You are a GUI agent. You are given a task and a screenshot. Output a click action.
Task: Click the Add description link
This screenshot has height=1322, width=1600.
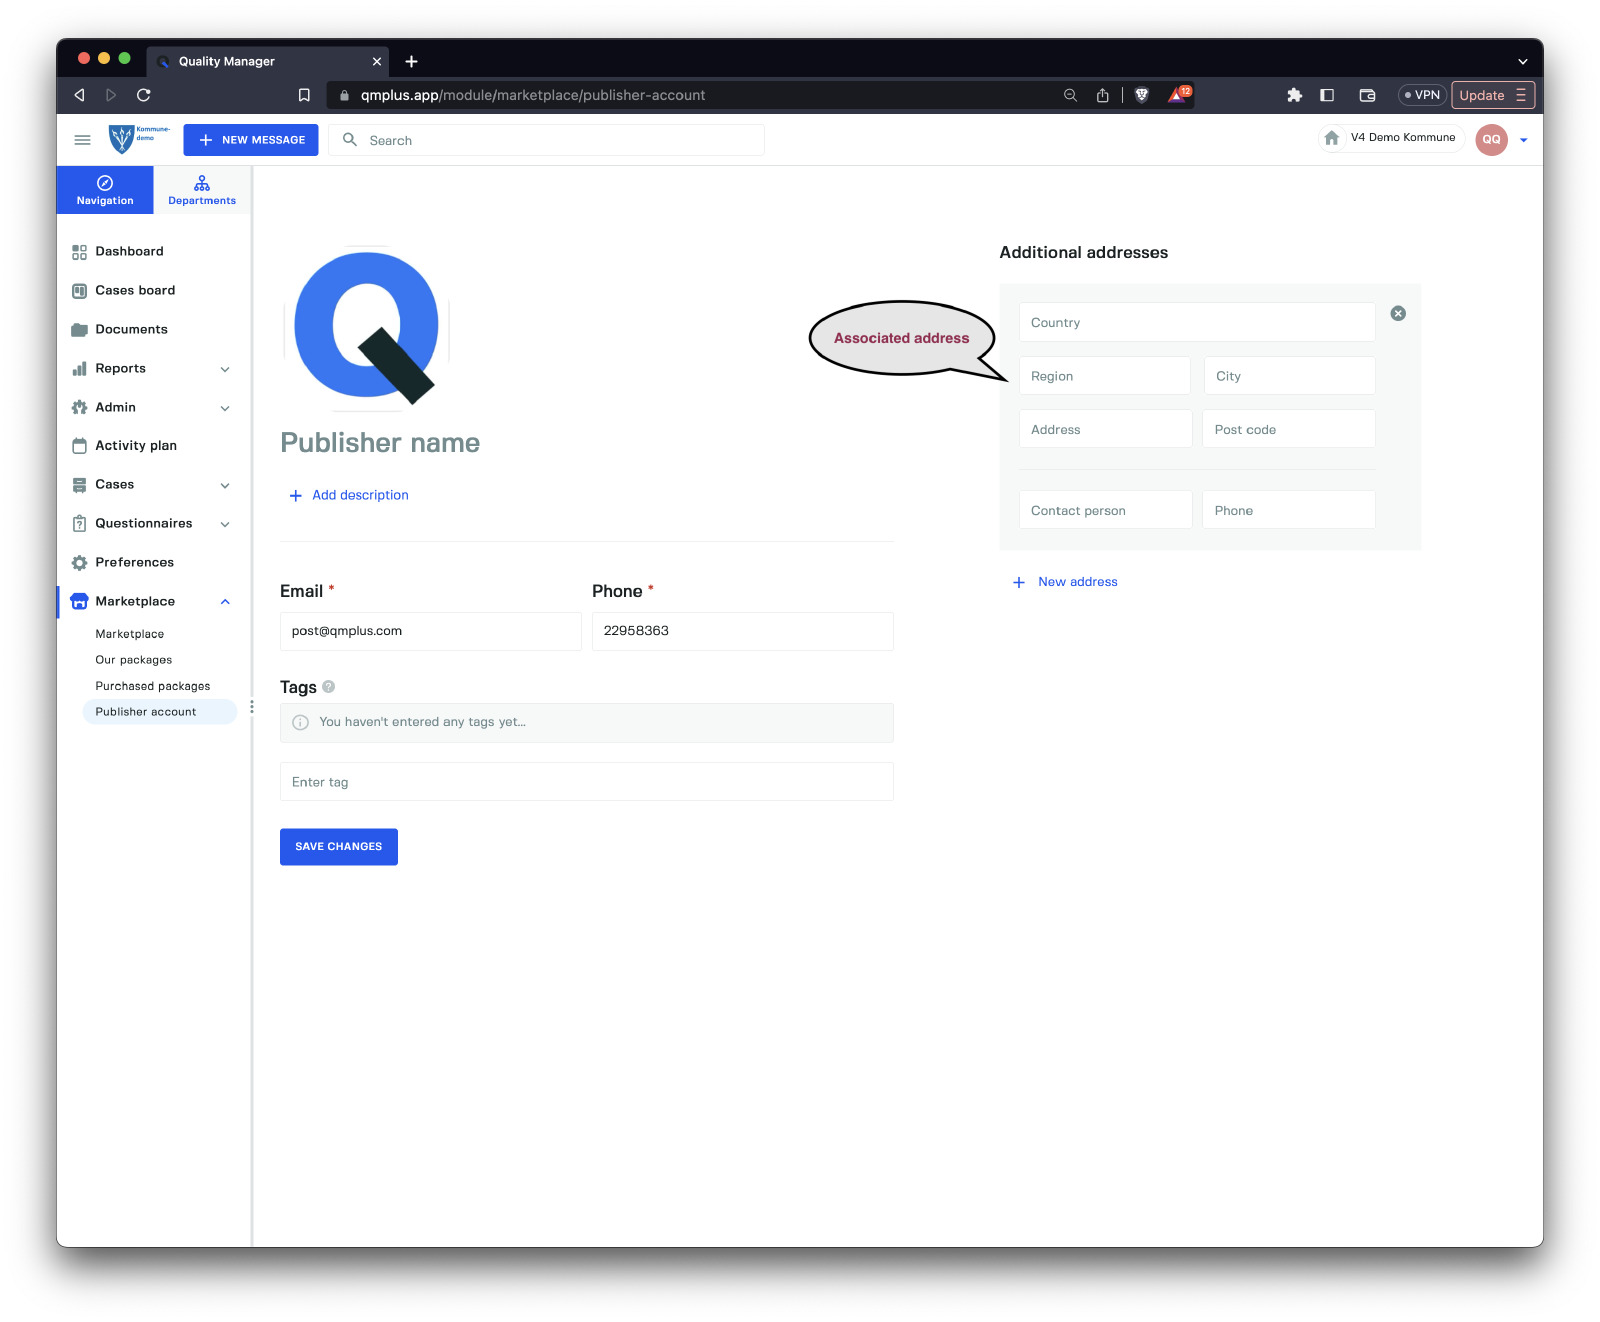coord(360,495)
